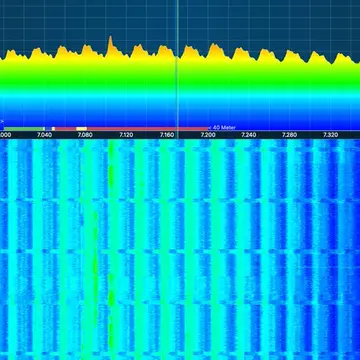The height and width of the screenshot is (360, 360).
Task: Select the green segment of the band plan bar
Action: [24, 129]
